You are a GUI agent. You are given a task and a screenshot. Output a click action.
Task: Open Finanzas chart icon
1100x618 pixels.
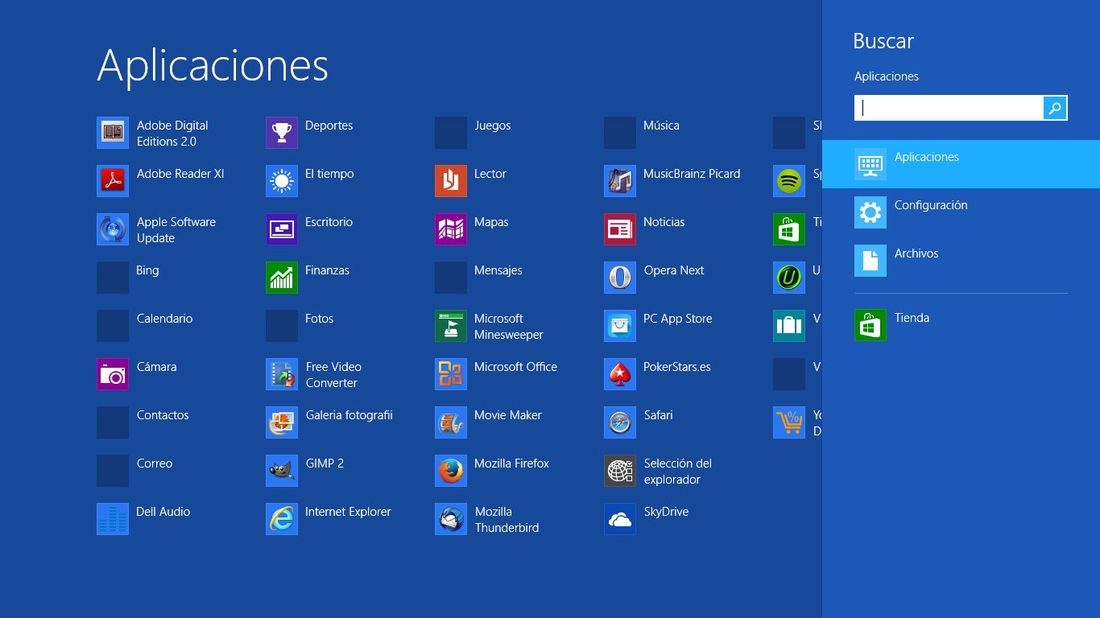click(x=281, y=277)
